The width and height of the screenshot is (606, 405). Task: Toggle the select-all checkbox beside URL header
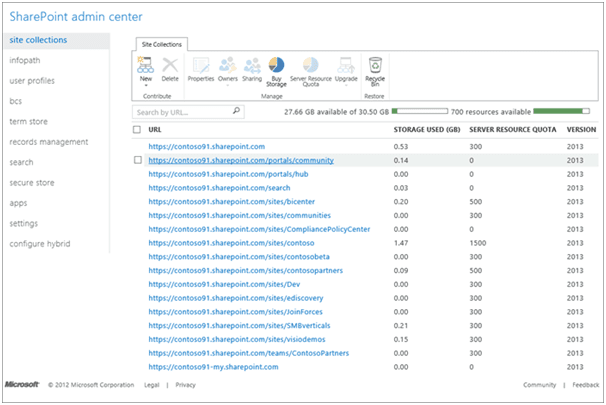pos(137,130)
